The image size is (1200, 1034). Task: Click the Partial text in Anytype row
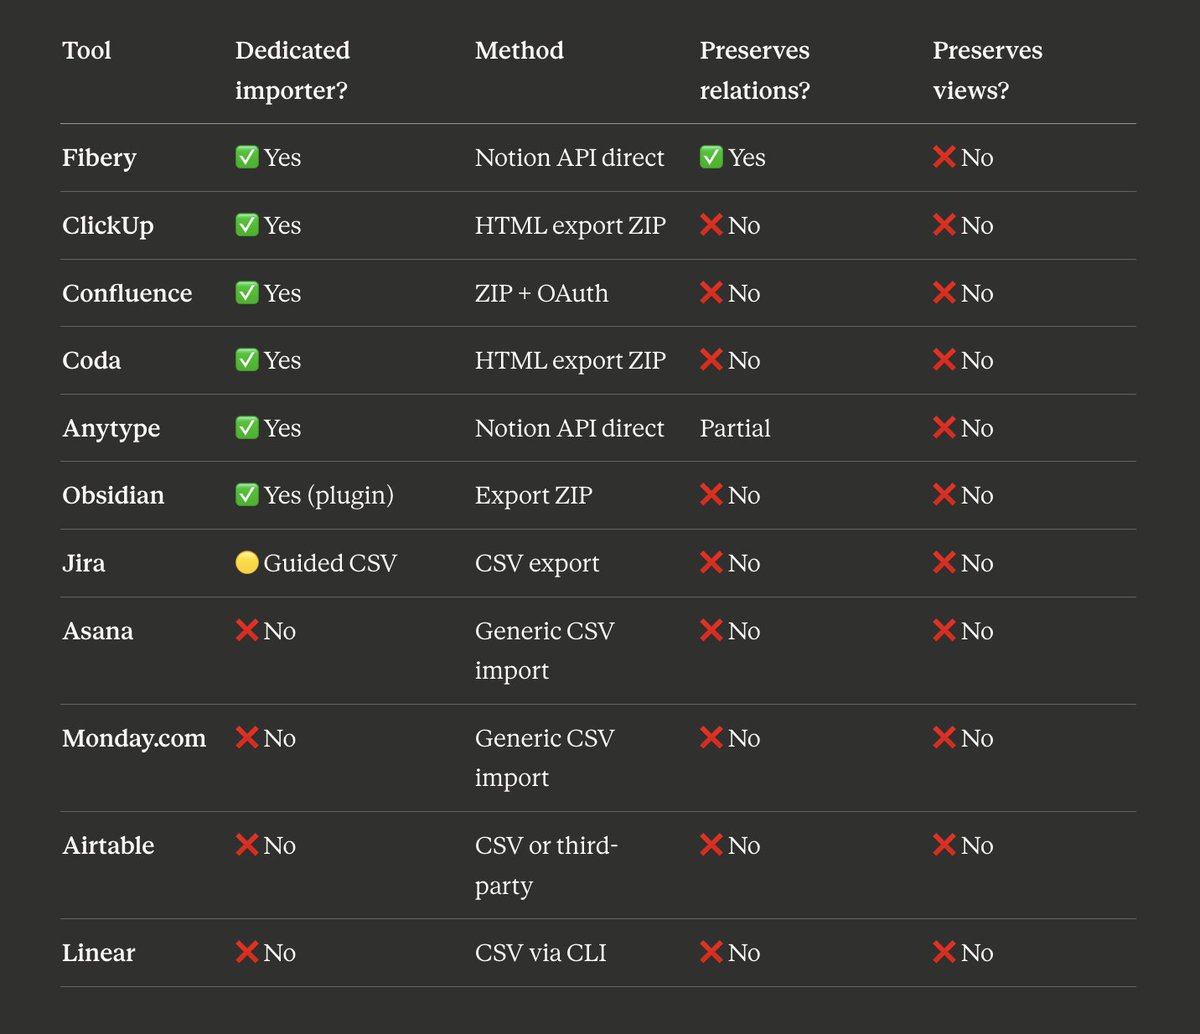735,428
